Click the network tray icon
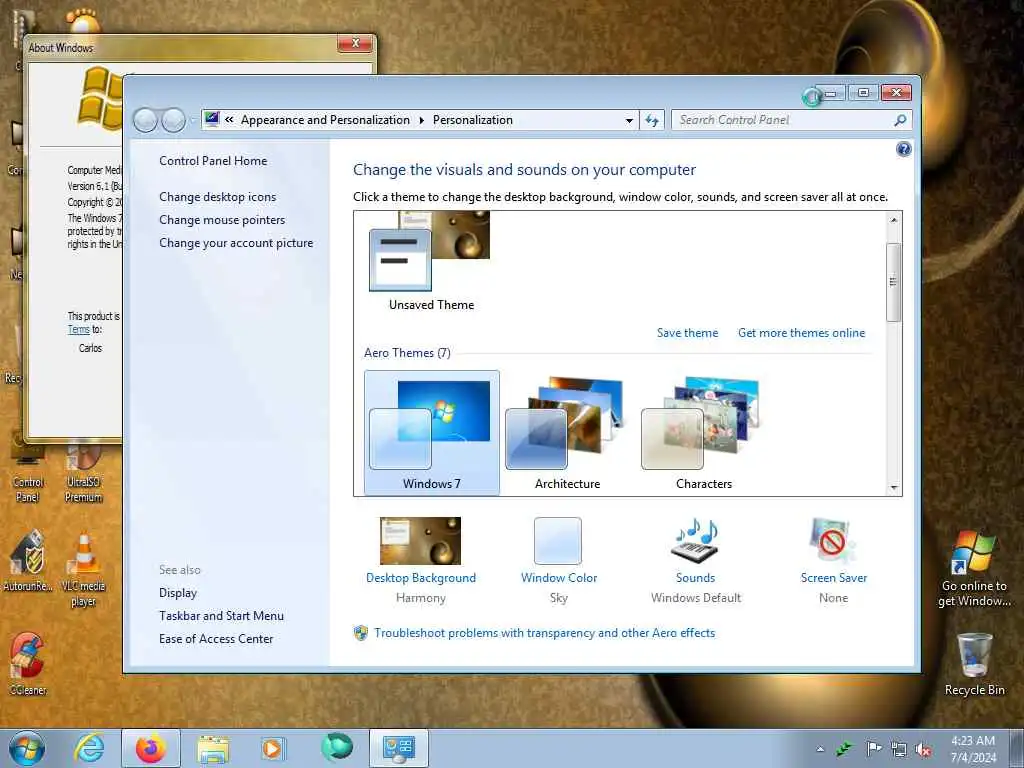Viewport: 1024px width, 768px height. (x=899, y=750)
